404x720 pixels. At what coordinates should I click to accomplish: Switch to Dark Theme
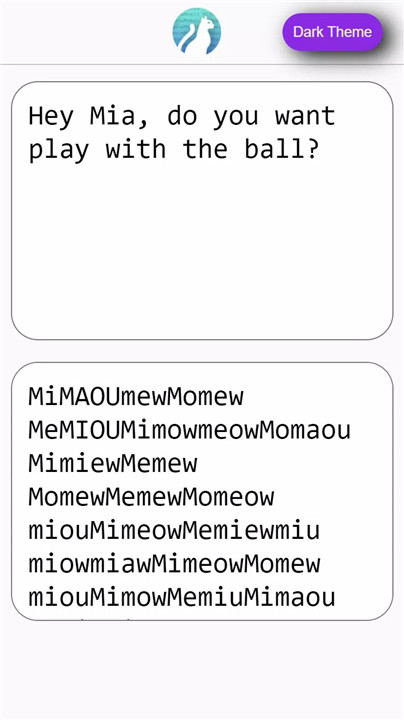pyautogui.click(x=332, y=32)
